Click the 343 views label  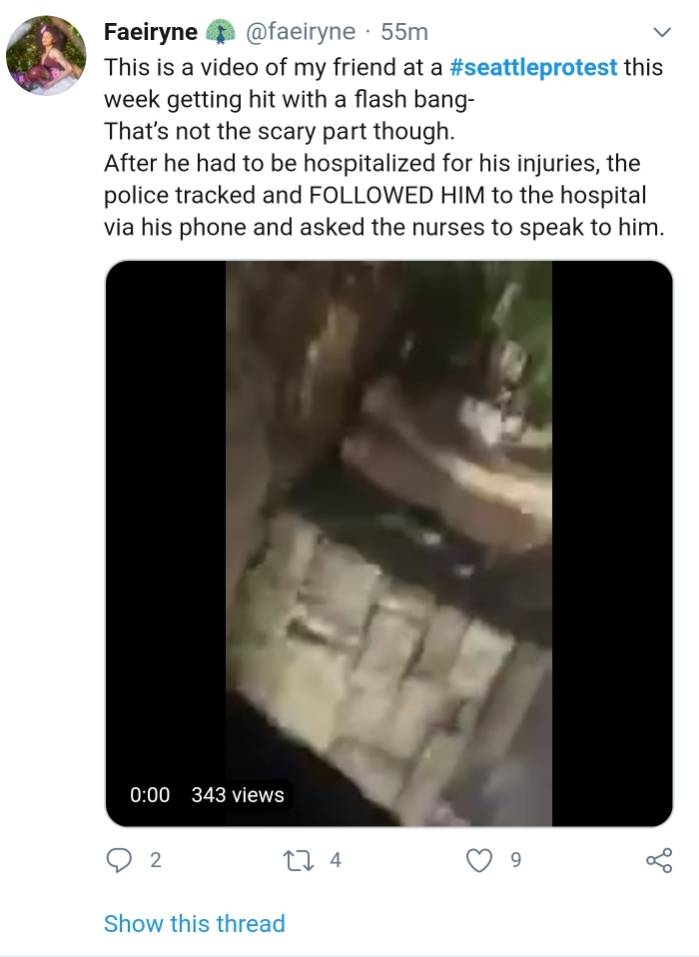[237, 795]
